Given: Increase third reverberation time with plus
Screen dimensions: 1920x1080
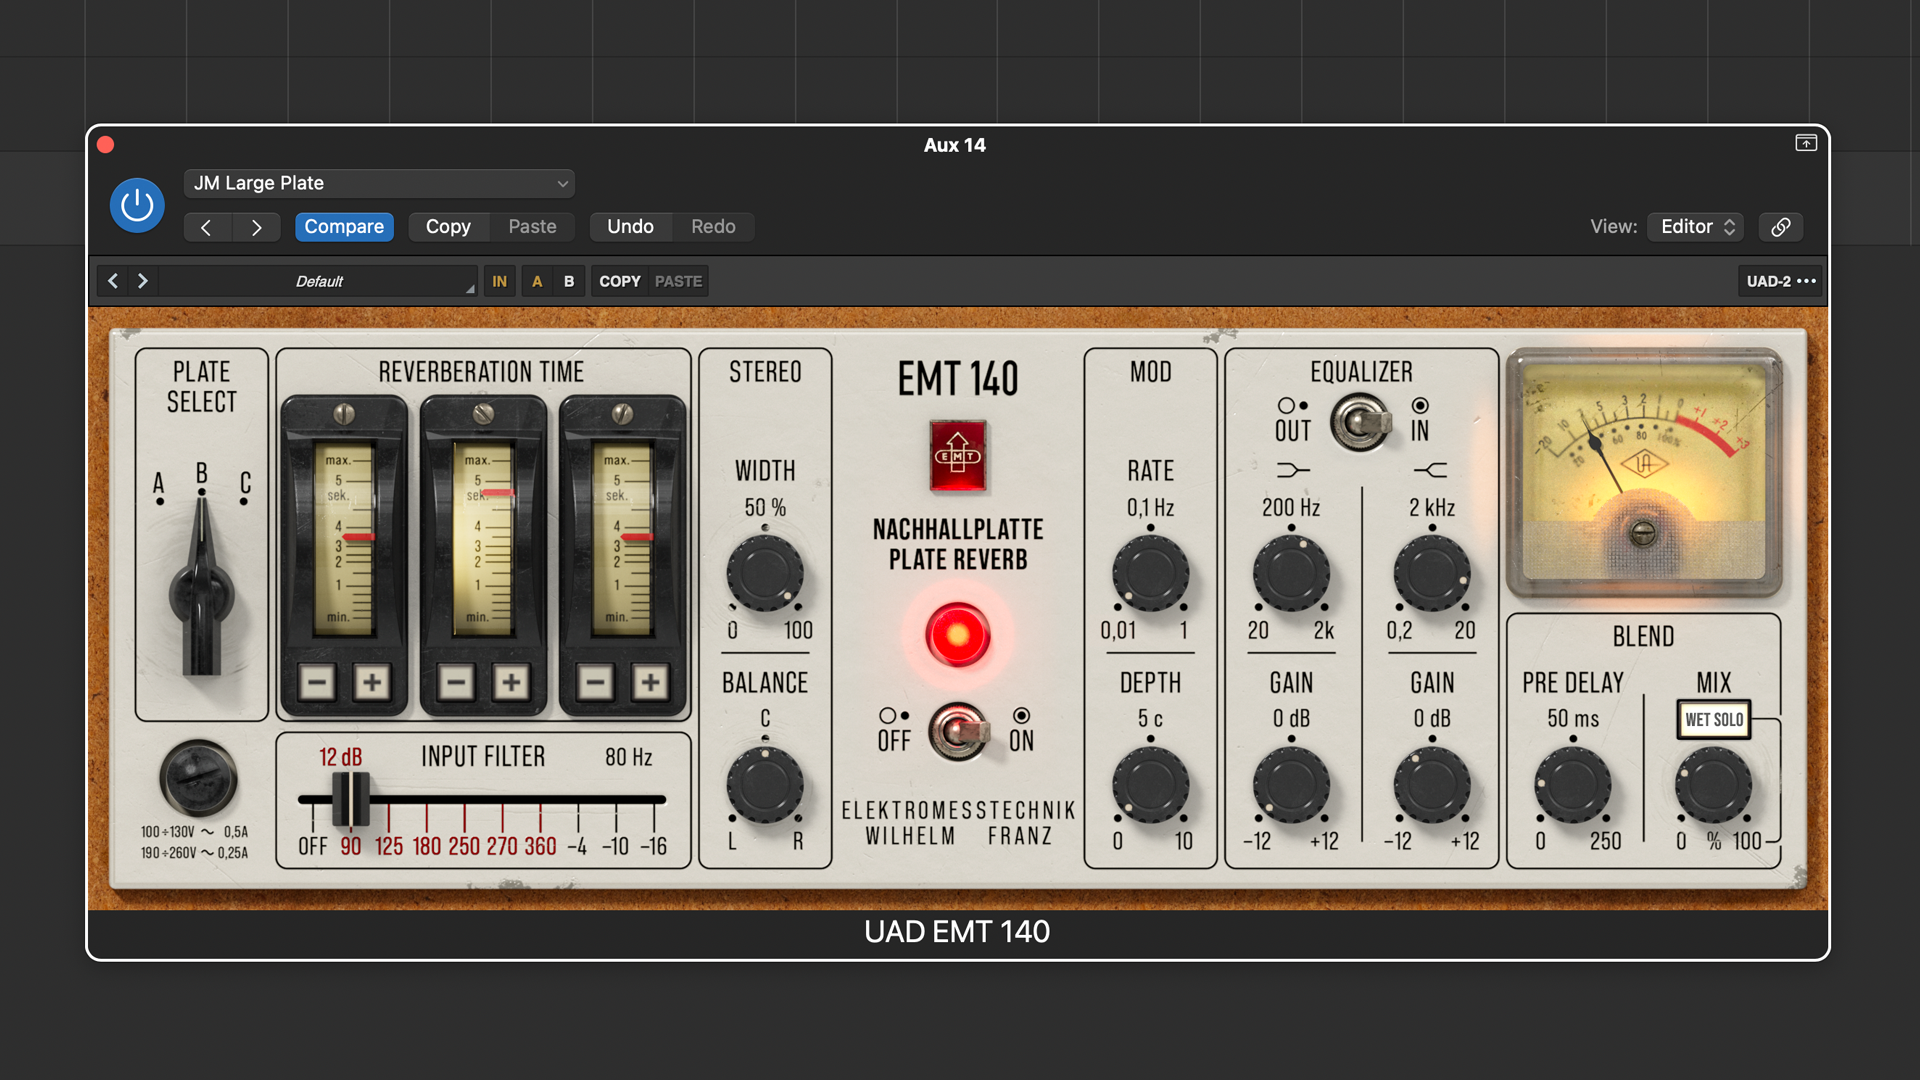Looking at the screenshot, I should pyautogui.click(x=650, y=683).
